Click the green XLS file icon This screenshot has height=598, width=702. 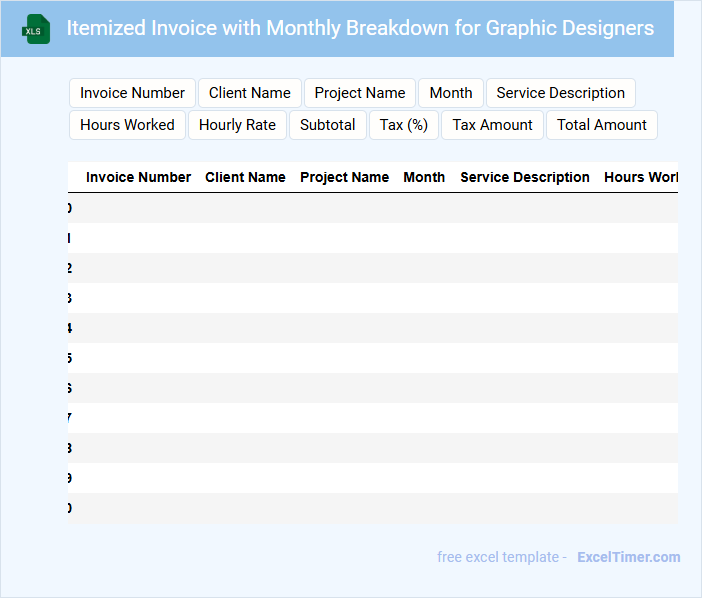pyautogui.click(x=37, y=29)
